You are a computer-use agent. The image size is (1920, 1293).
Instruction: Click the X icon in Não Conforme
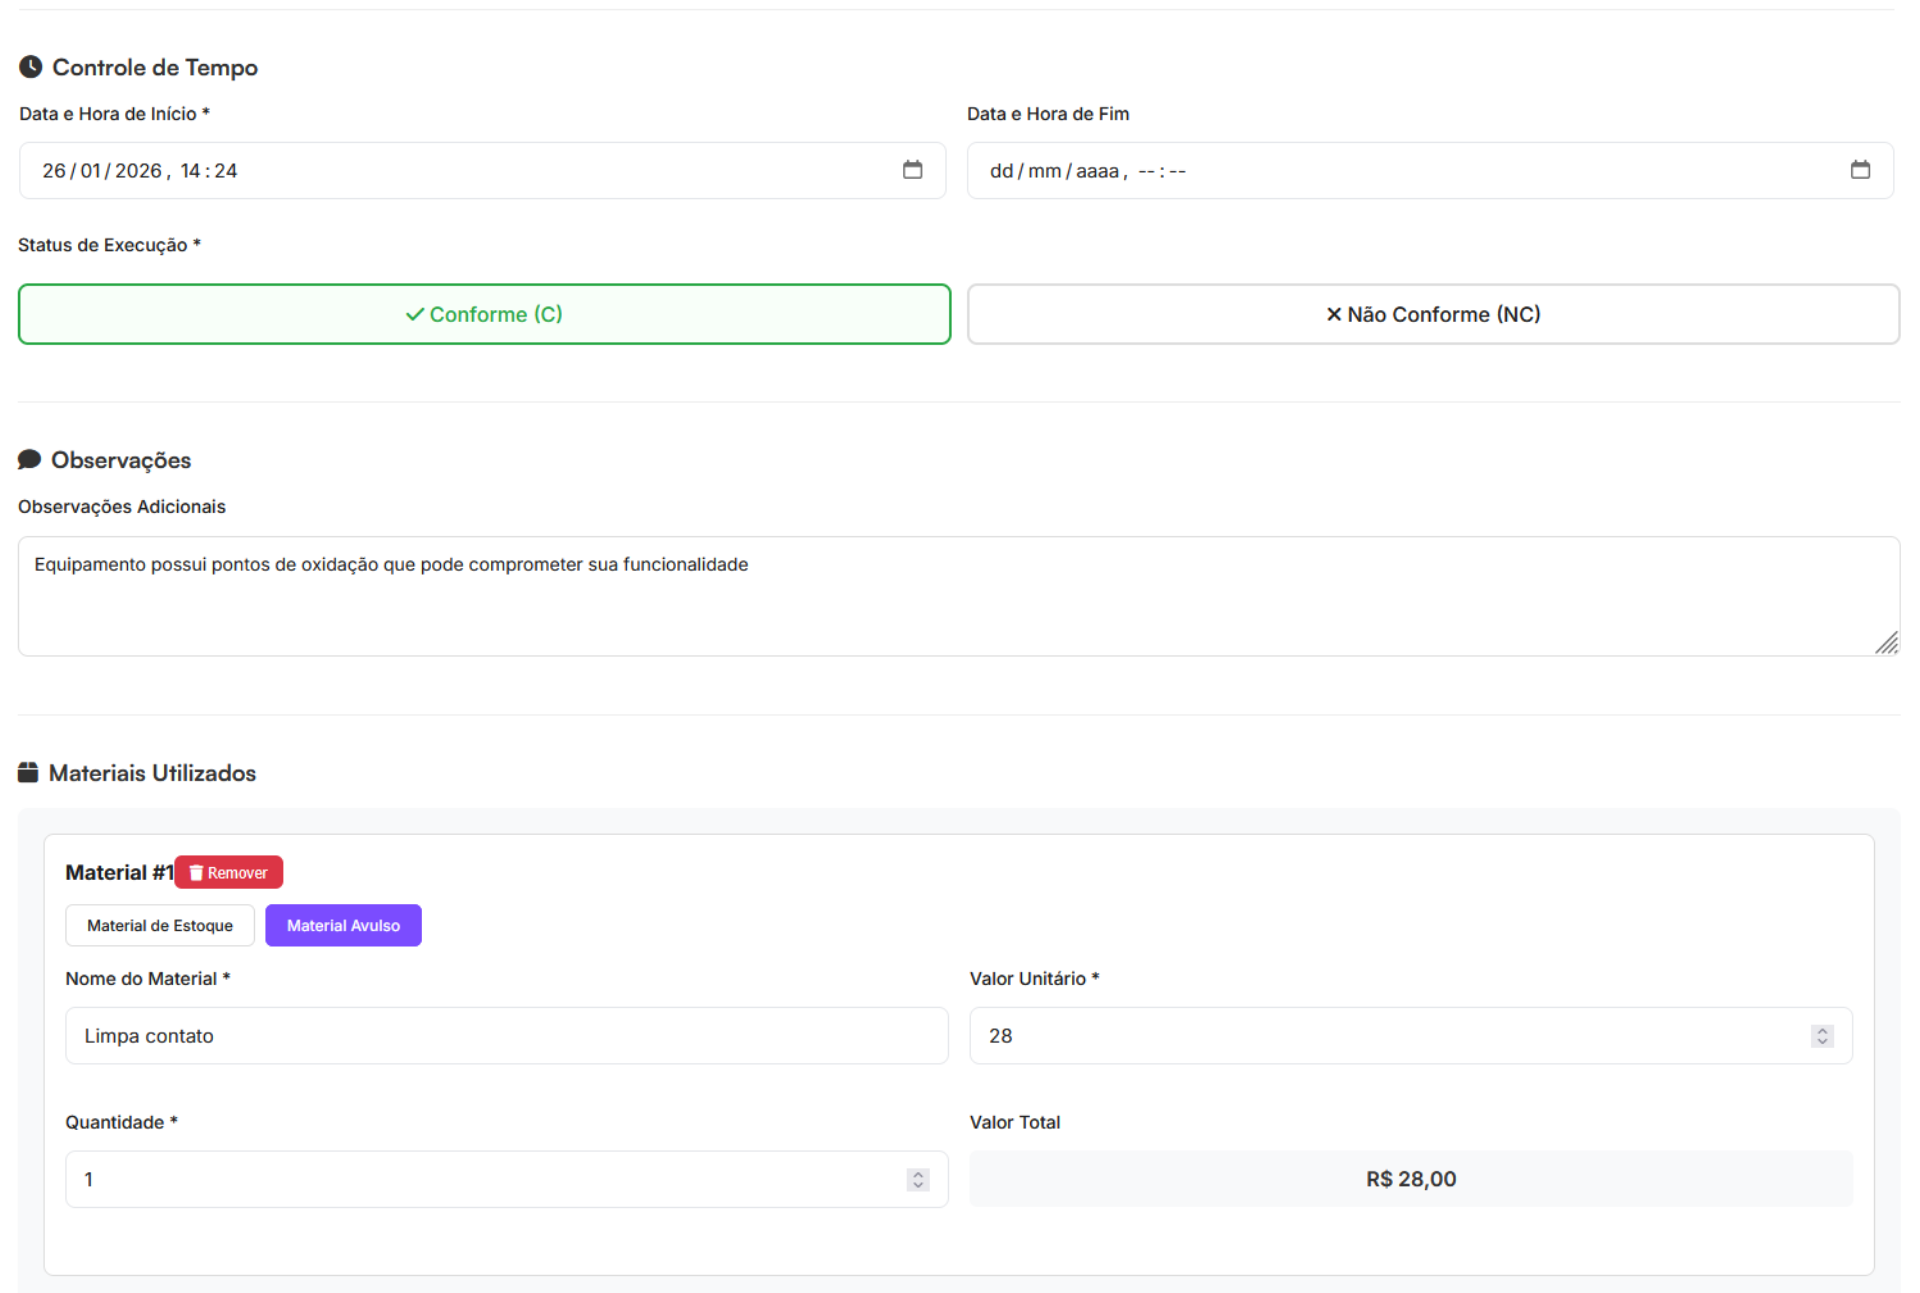click(1333, 315)
